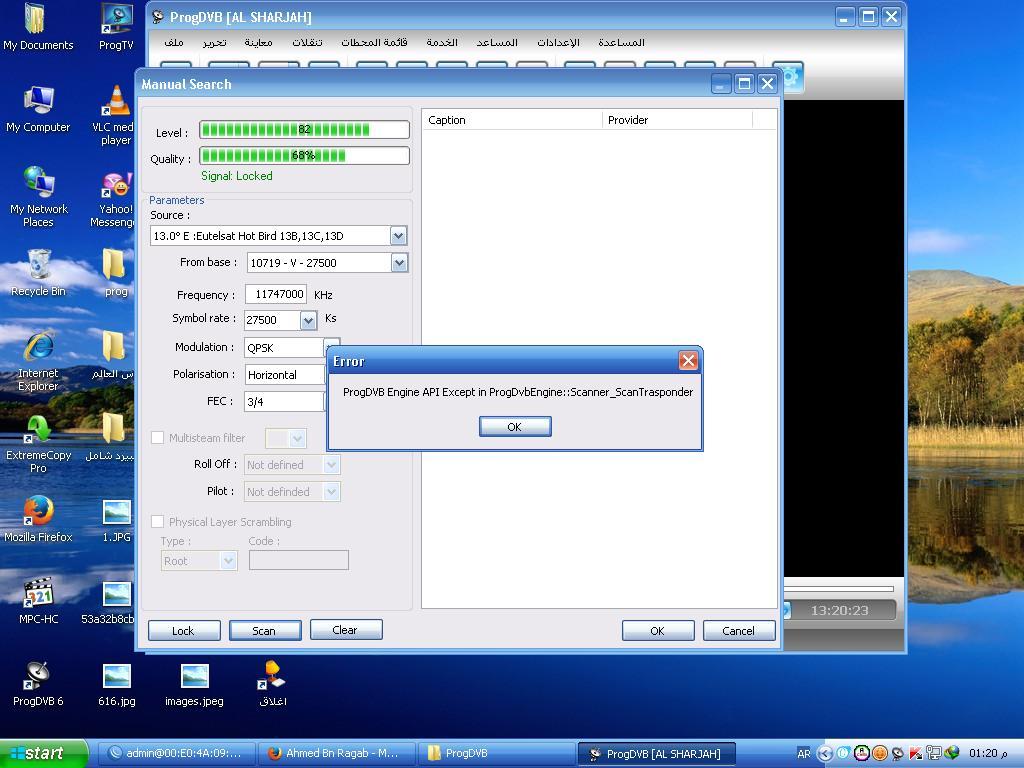Open the المساعدة menu in ProgDVB

pos(621,42)
